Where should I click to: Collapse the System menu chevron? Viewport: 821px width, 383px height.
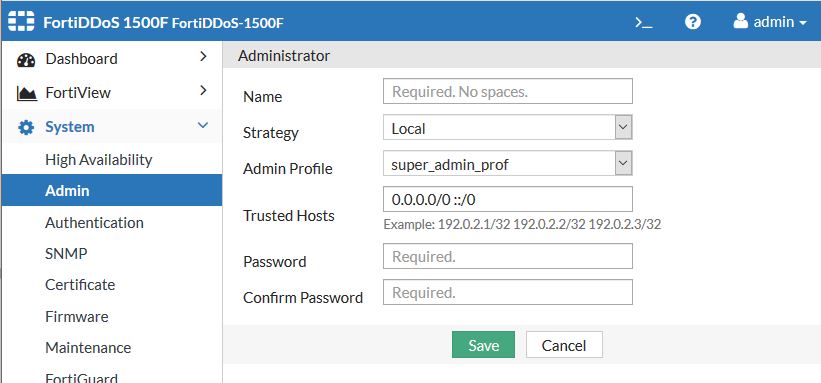coord(203,125)
